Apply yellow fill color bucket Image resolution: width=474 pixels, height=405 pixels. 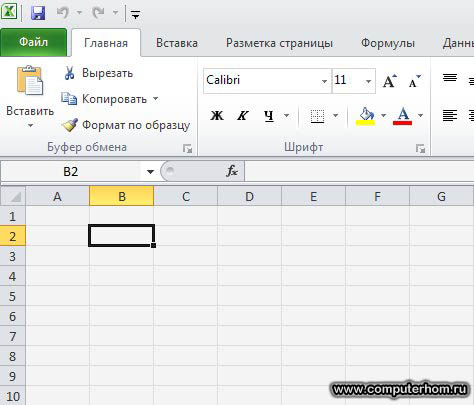(365, 116)
